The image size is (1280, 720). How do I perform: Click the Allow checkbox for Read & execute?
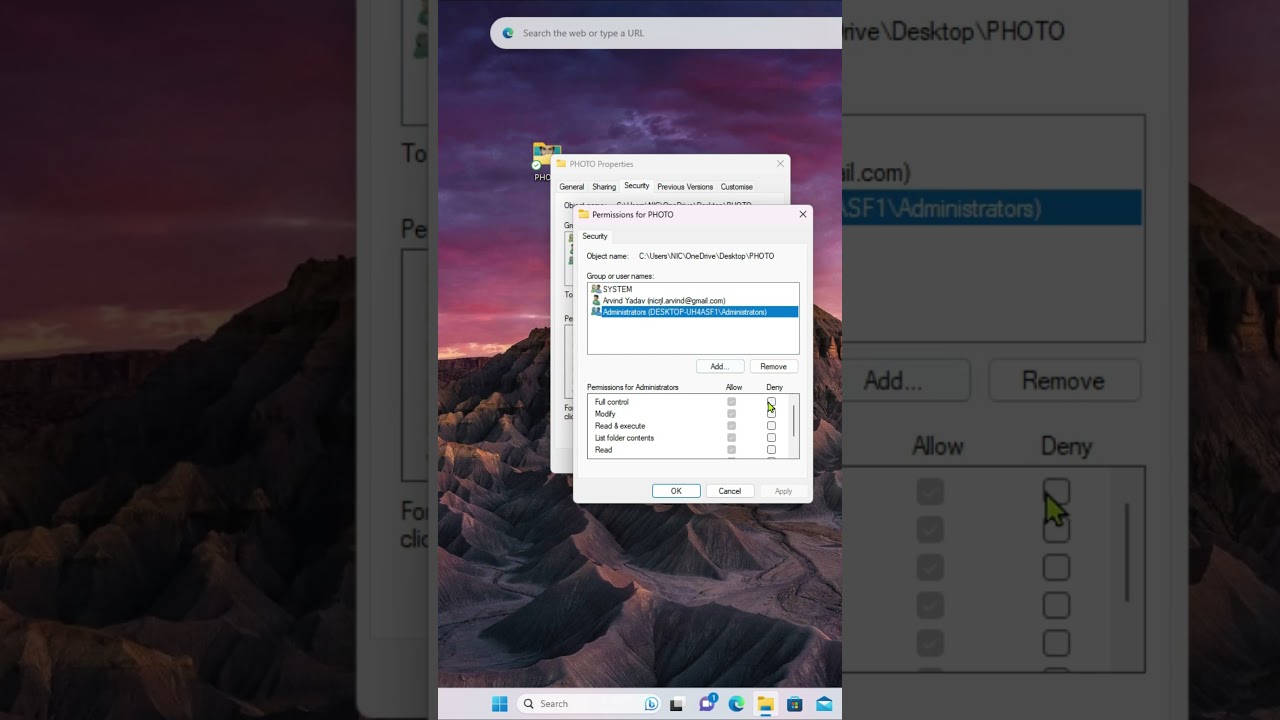[731, 426]
